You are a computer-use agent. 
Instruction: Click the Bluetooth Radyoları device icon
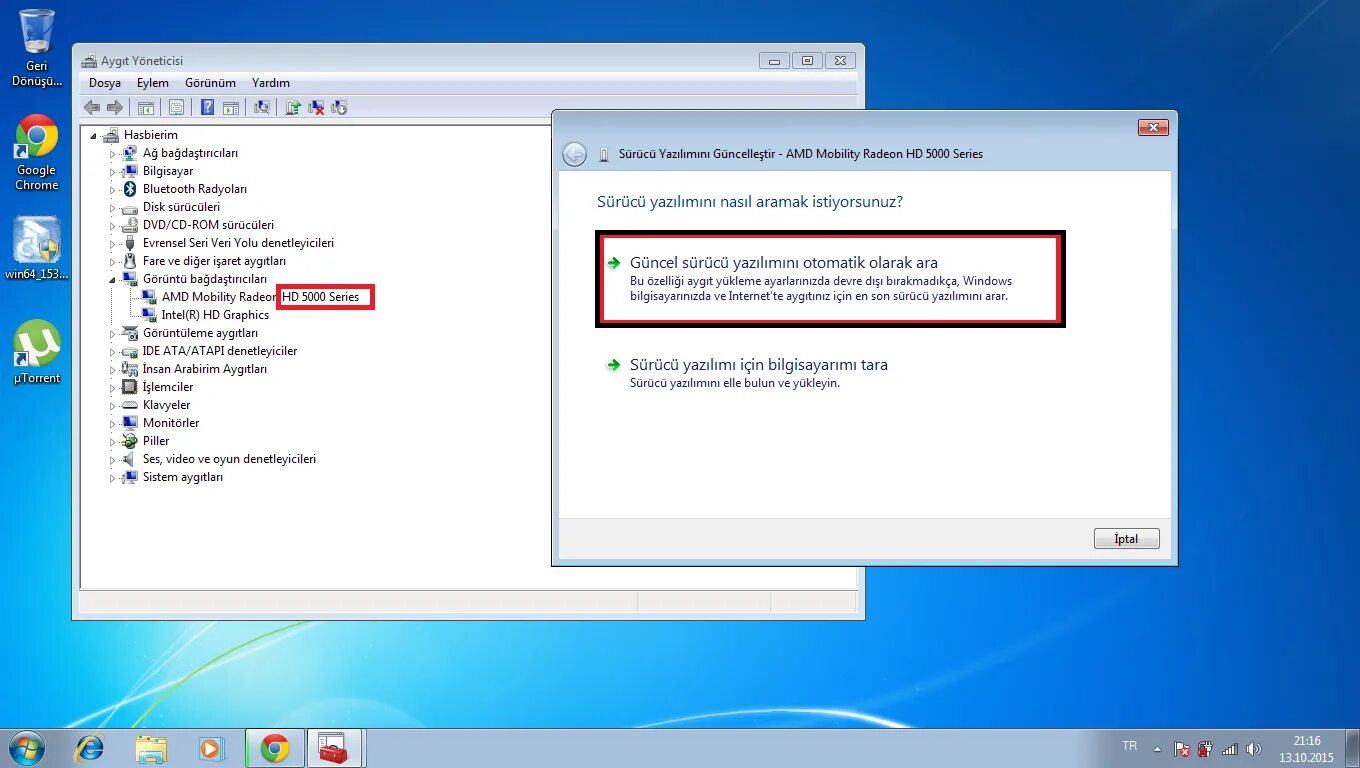(129, 189)
